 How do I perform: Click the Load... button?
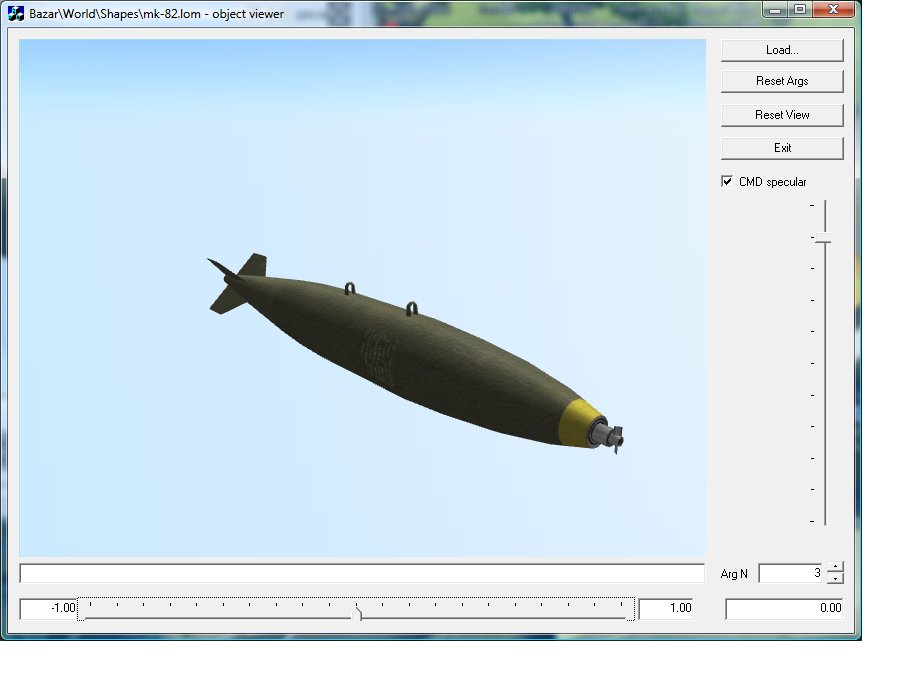[782, 50]
